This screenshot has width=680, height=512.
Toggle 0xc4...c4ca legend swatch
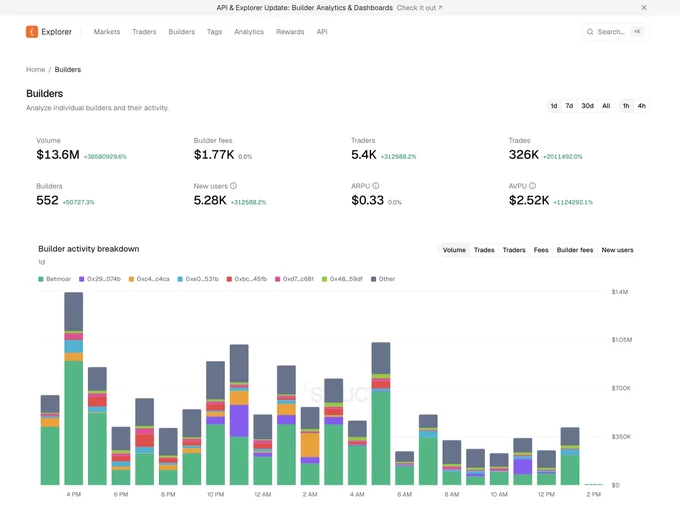coord(131,279)
